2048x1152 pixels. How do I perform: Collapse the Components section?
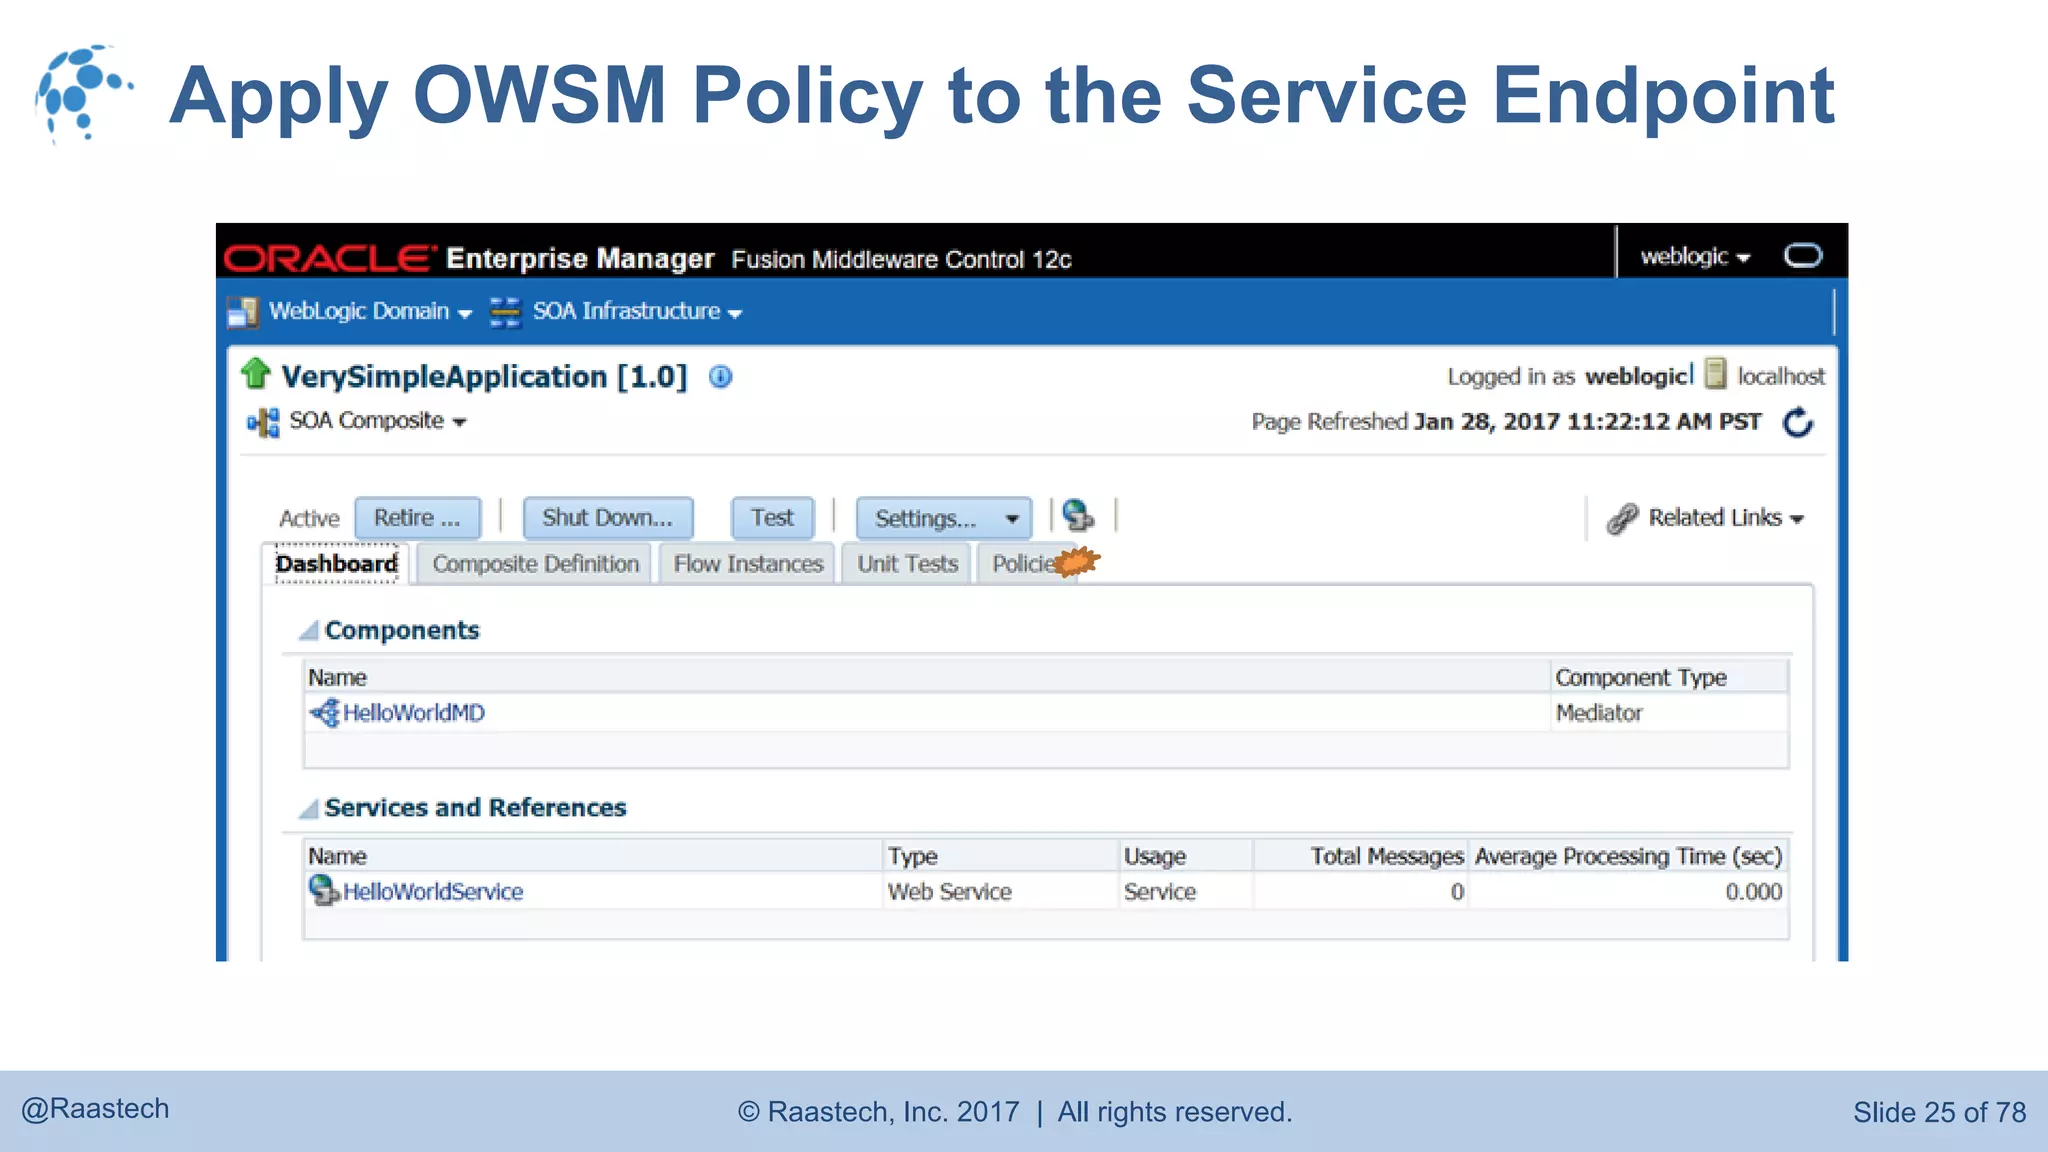[309, 630]
